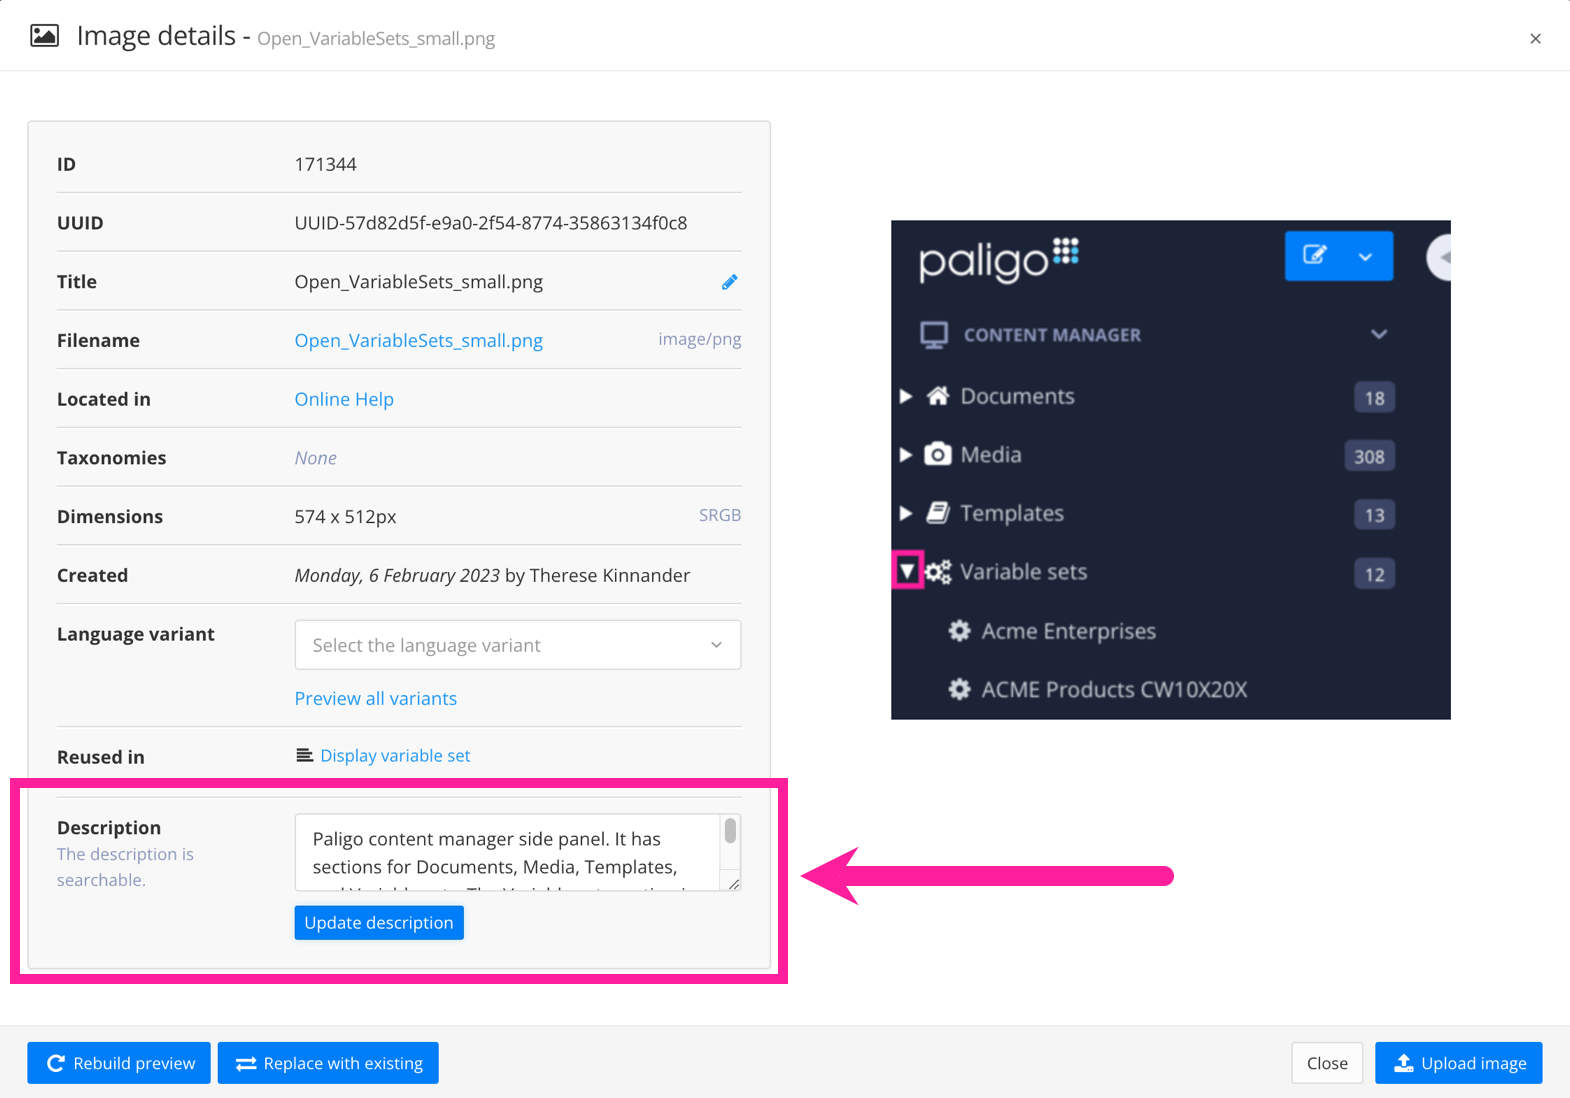The width and height of the screenshot is (1570, 1098).
Task: Open the Language variant dropdown
Action: (517, 645)
